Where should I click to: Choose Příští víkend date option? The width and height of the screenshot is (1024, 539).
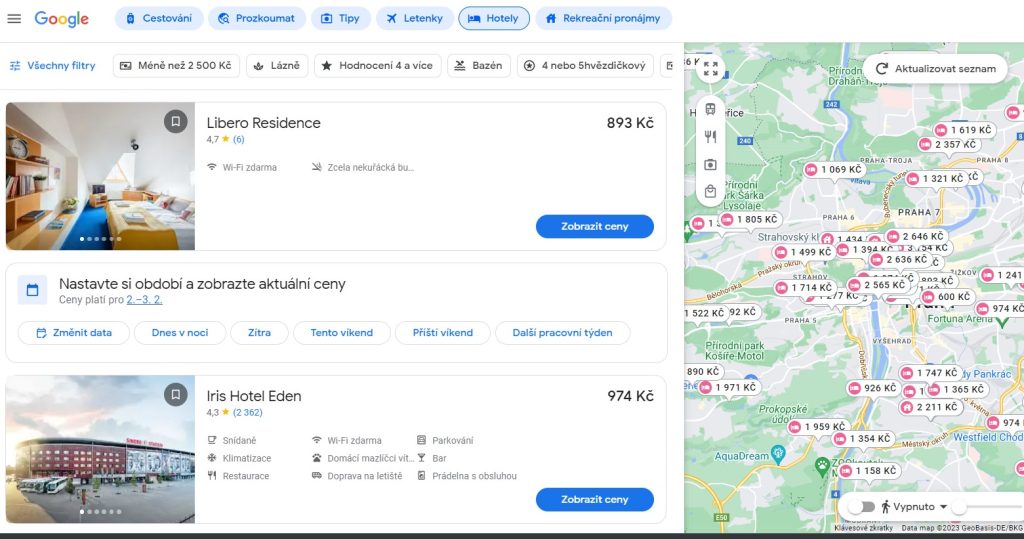click(443, 333)
